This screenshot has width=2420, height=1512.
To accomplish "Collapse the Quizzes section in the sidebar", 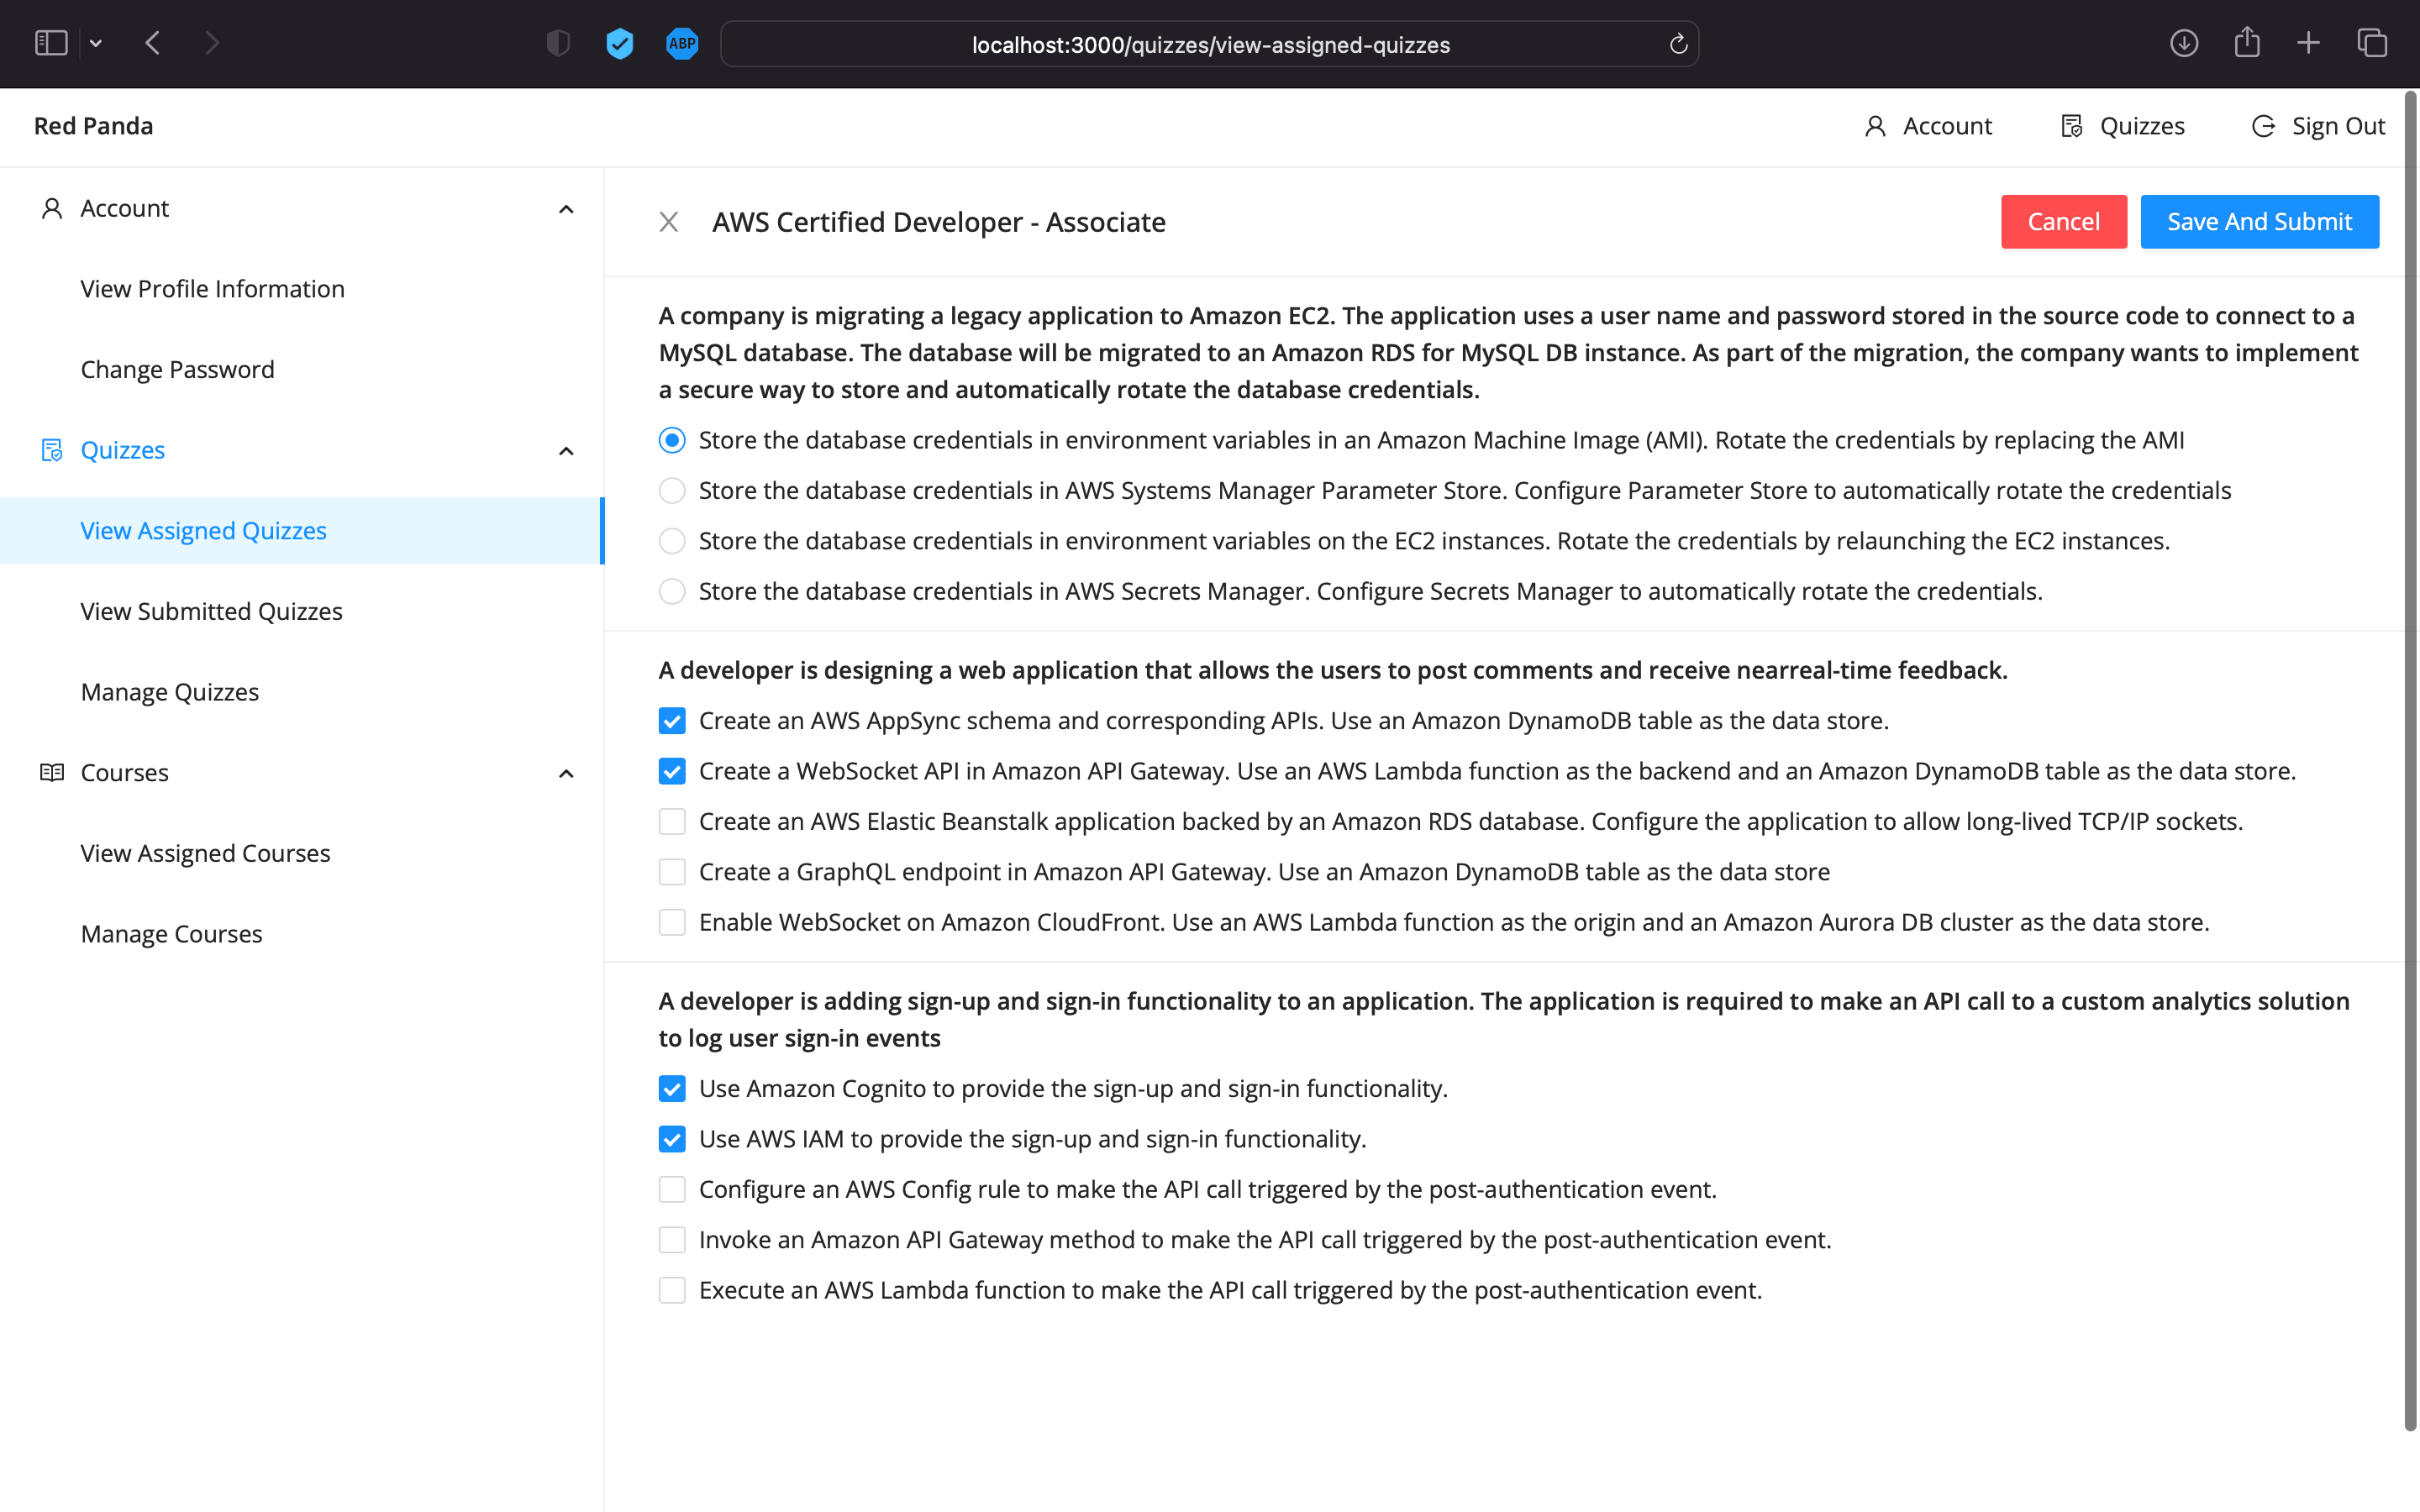I will click(x=566, y=451).
